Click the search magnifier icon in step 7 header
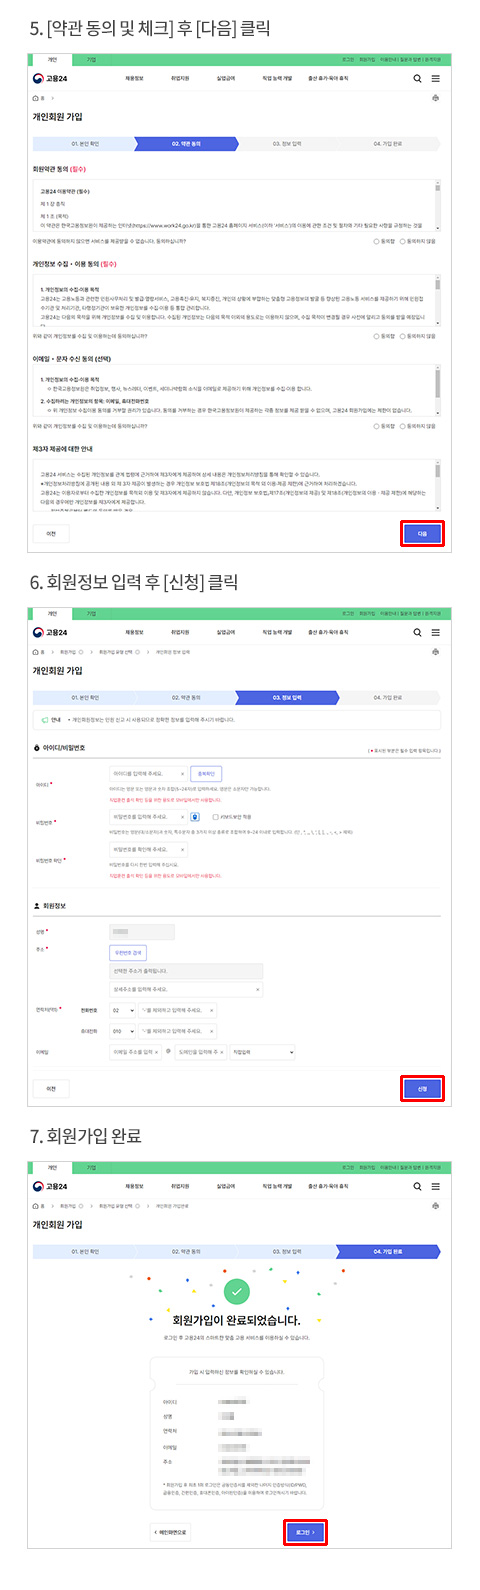 (x=417, y=1186)
